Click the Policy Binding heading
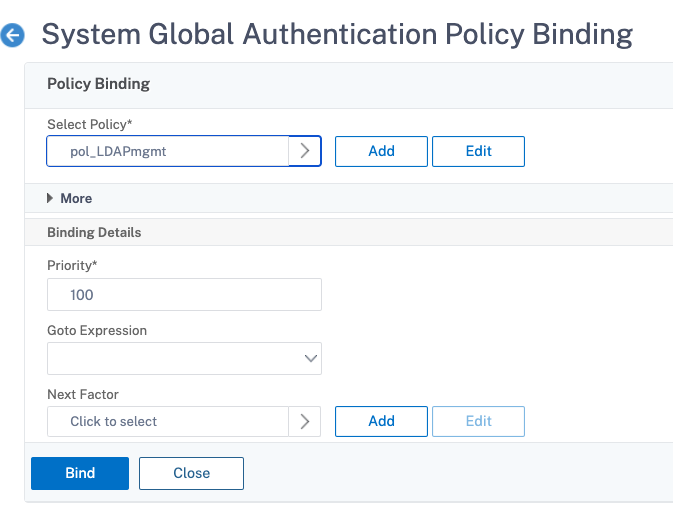Image resolution: width=673 pixels, height=509 pixels. click(x=98, y=84)
